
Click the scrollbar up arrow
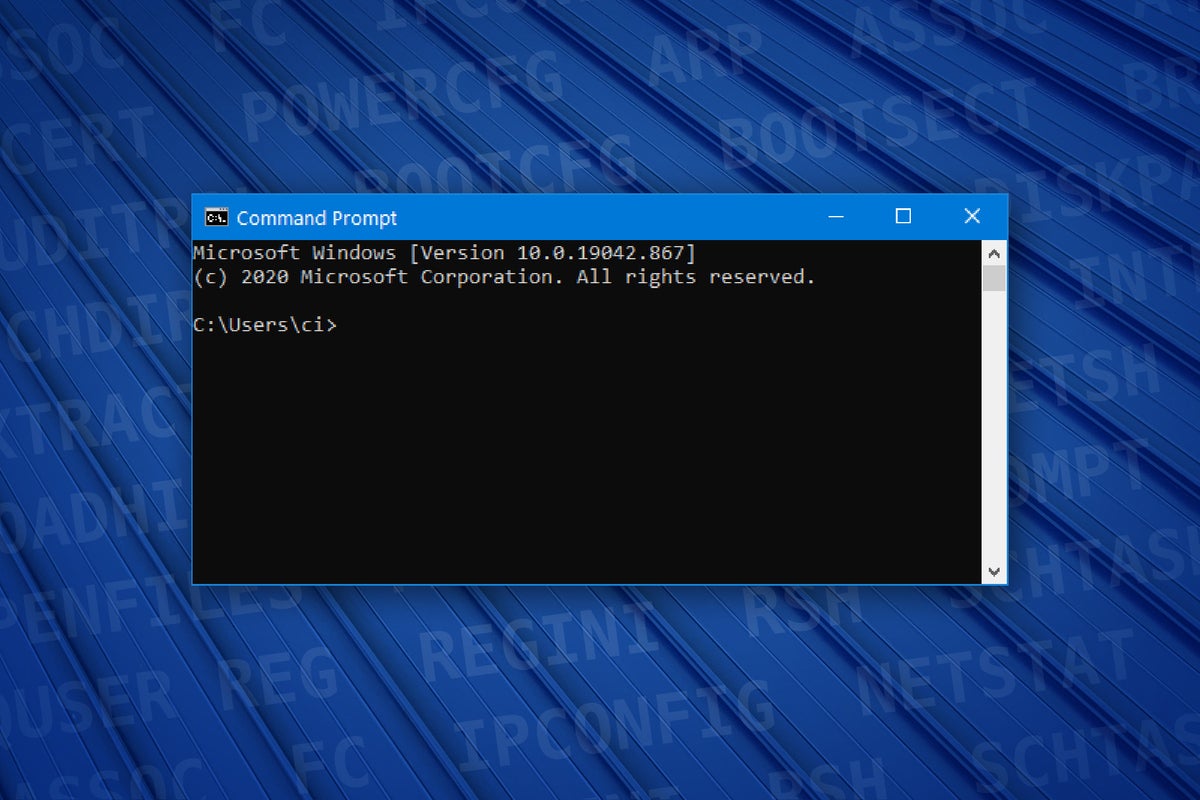[x=994, y=253]
